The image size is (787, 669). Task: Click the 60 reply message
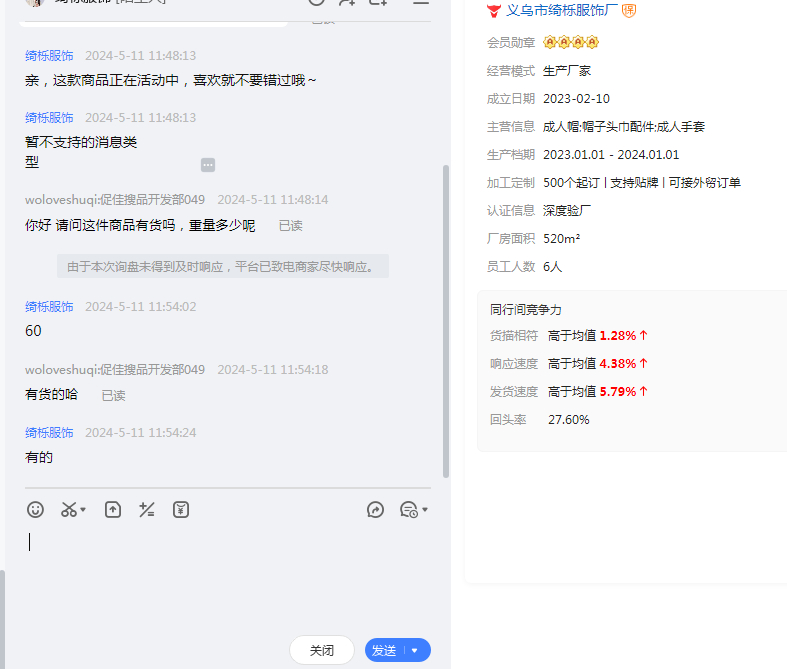(33, 331)
